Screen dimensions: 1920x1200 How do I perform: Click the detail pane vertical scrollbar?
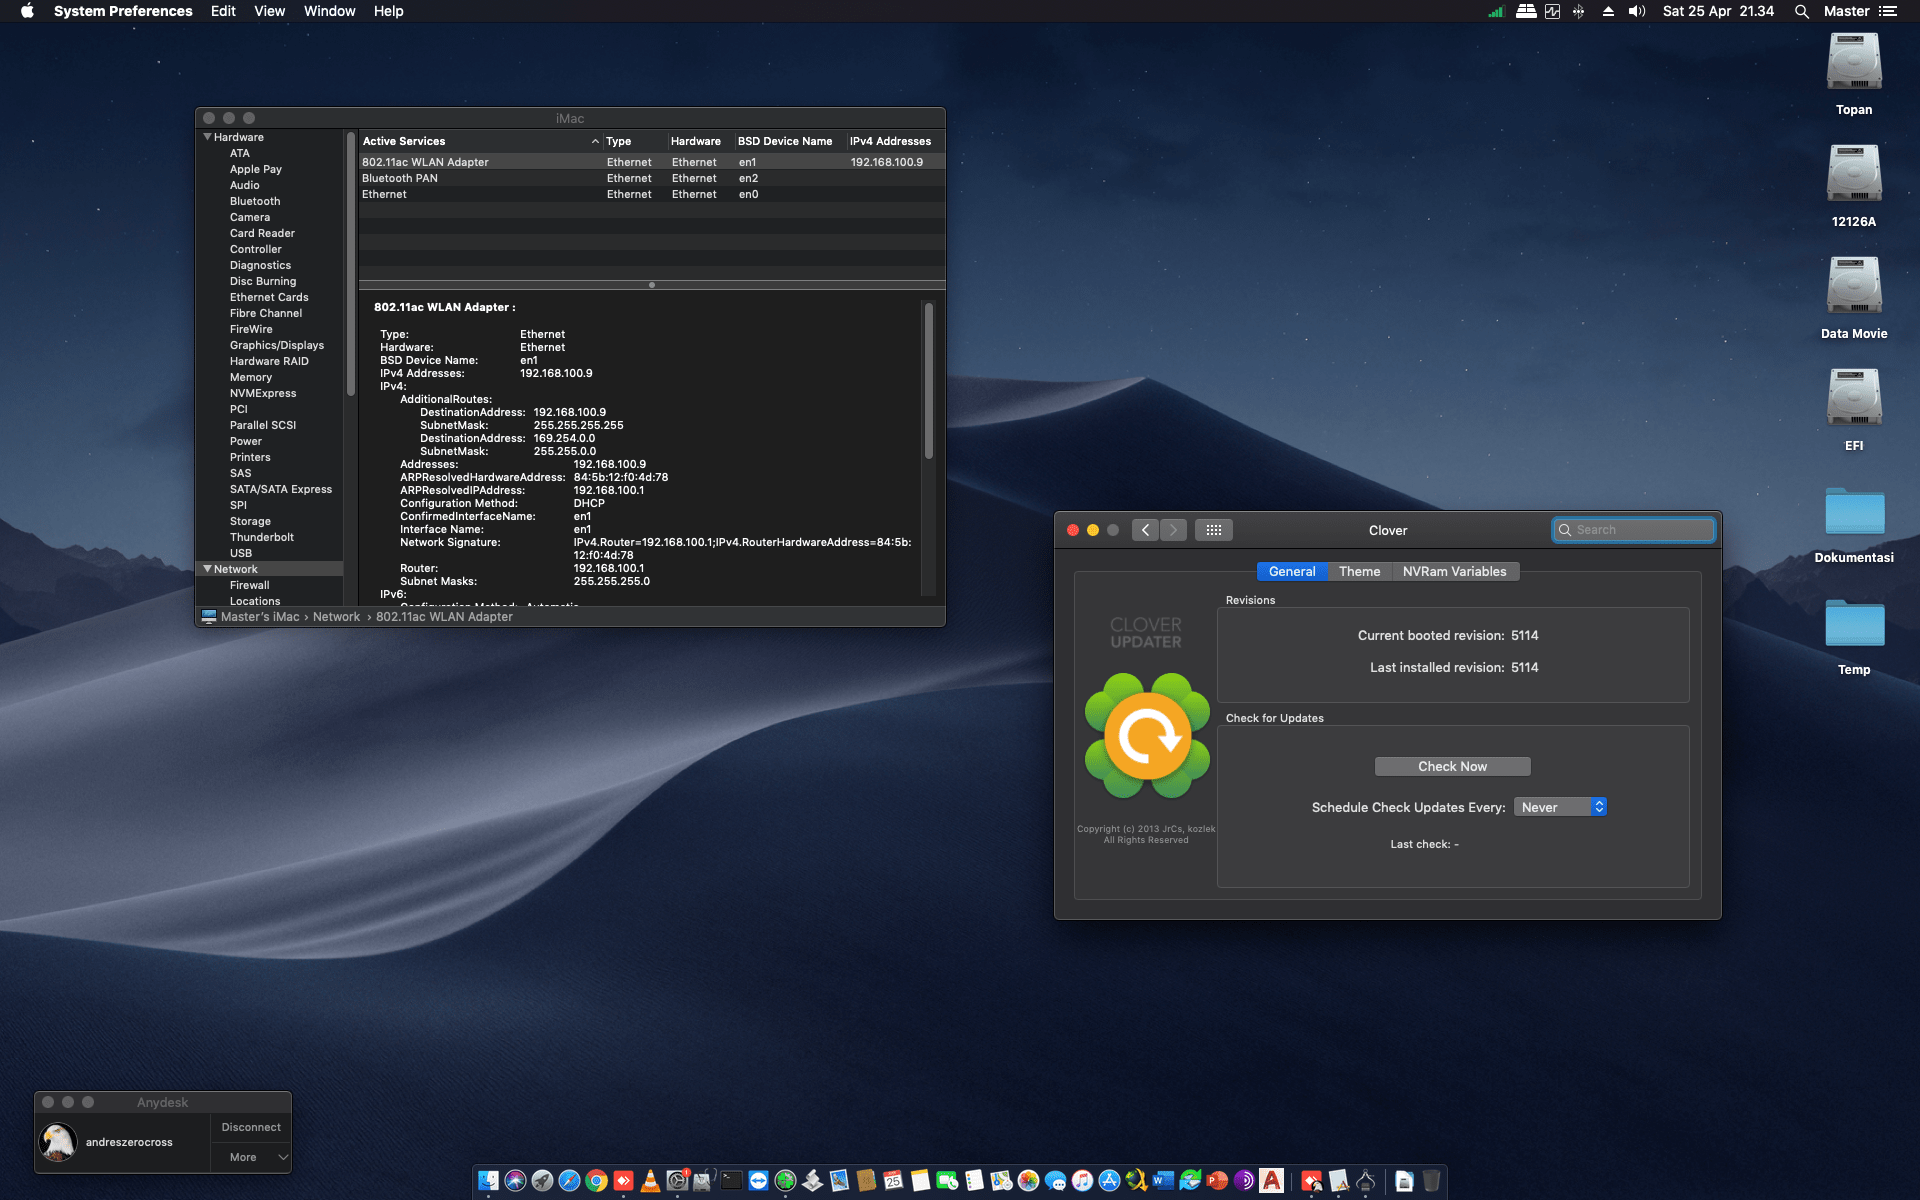(929, 380)
